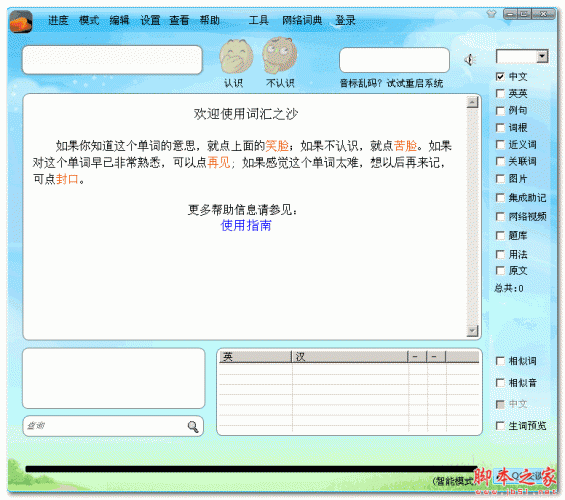
Task: Click the 汉 column header
Action: click(350, 357)
